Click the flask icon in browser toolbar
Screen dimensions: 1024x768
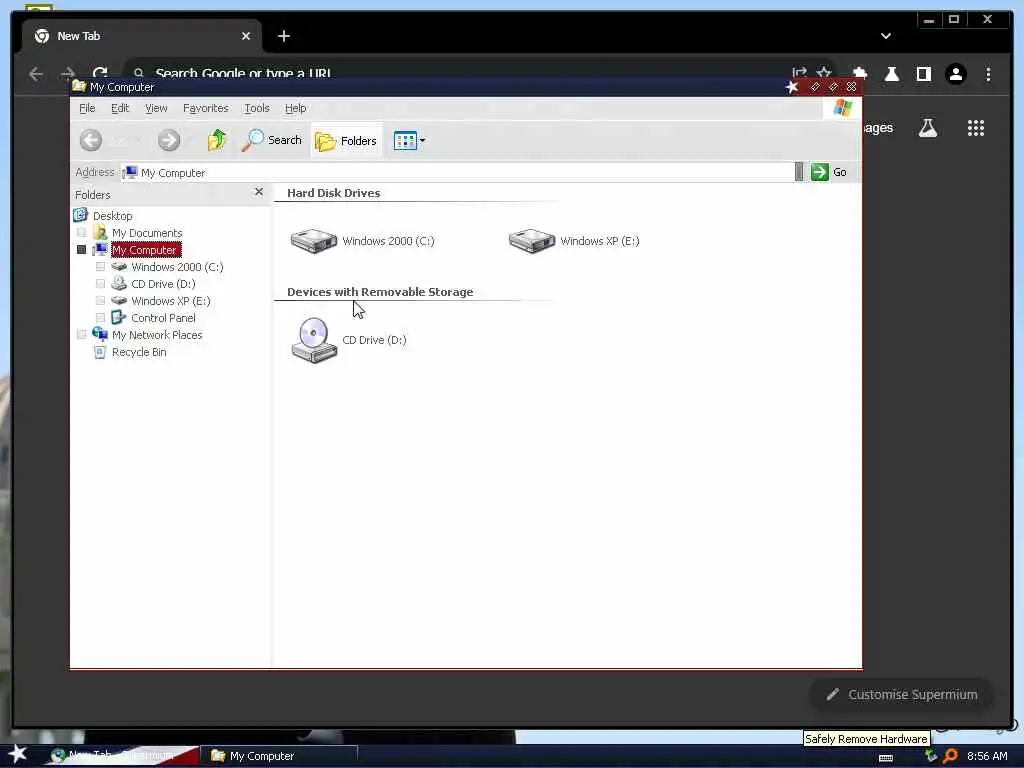pos(891,74)
